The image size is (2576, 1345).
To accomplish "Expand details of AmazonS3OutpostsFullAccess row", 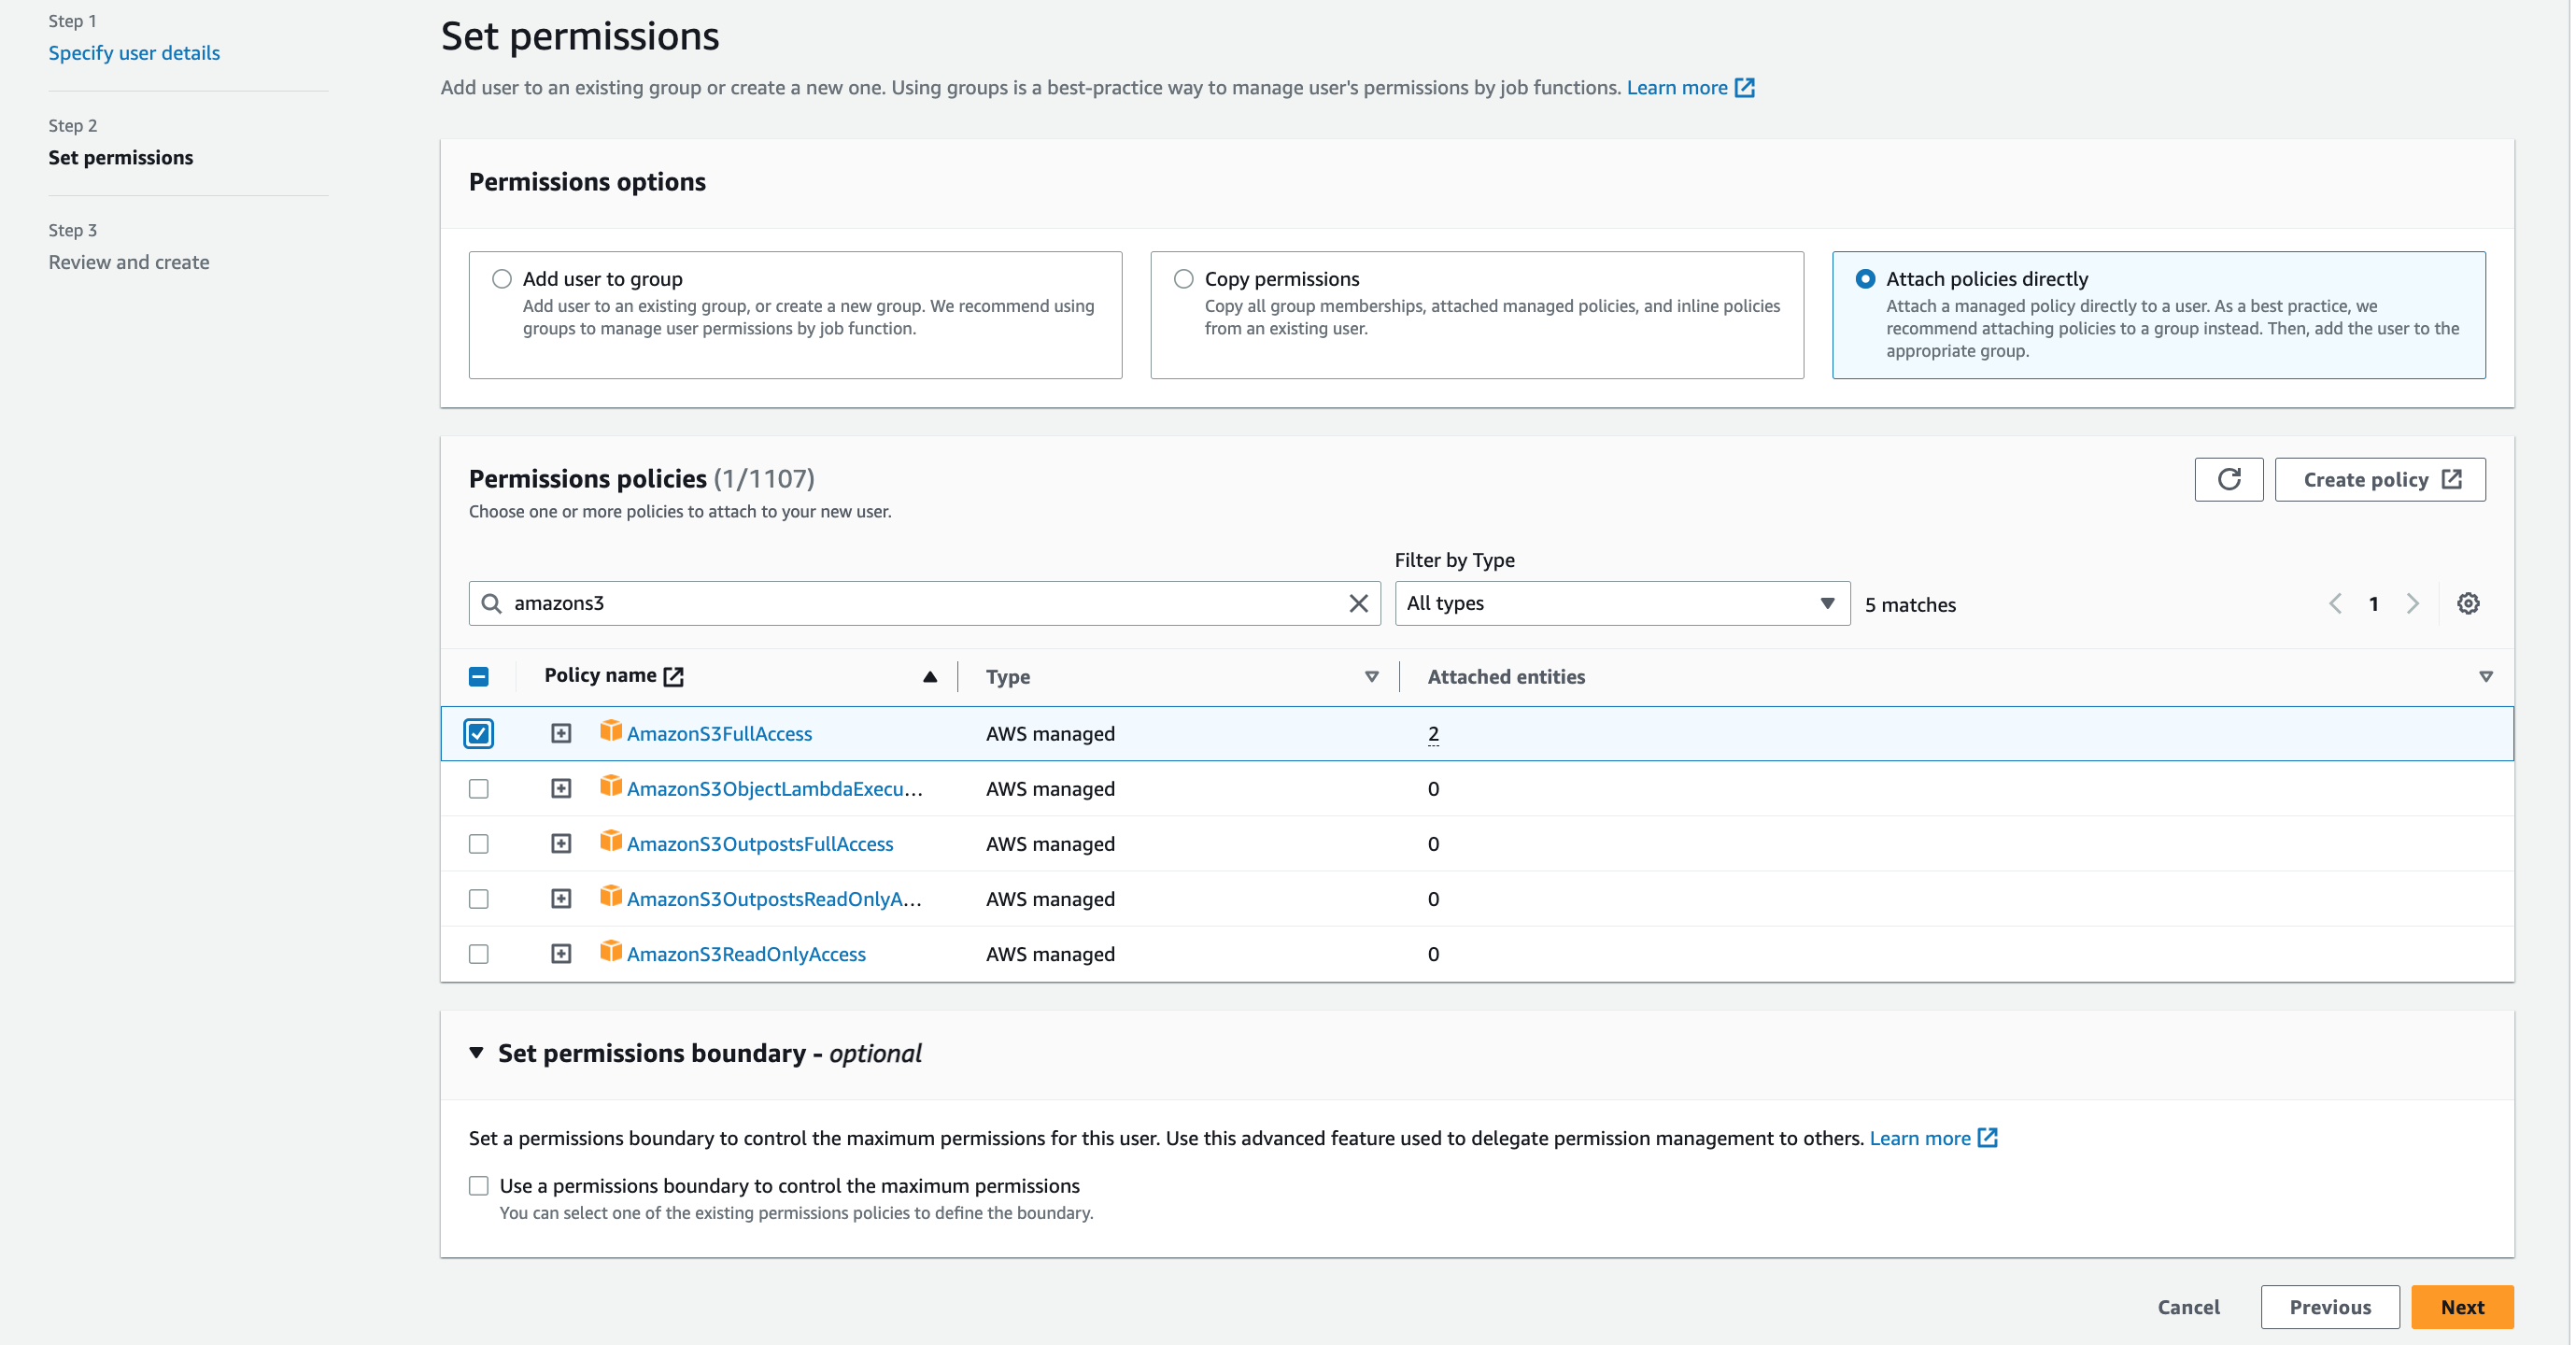I will coord(561,844).
